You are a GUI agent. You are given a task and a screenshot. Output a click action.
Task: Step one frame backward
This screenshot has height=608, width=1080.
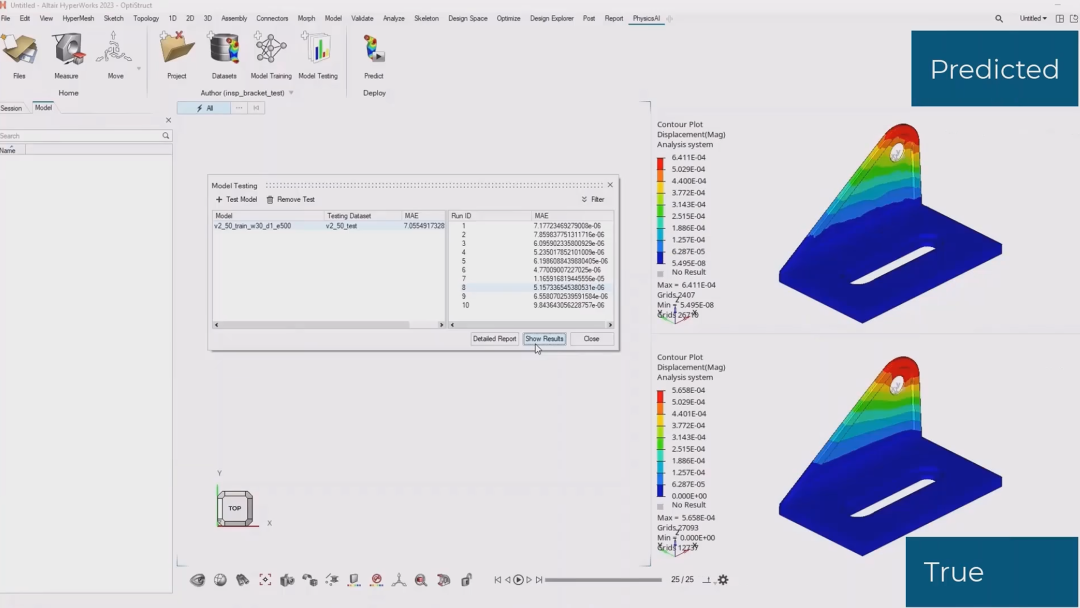(508, 580)
